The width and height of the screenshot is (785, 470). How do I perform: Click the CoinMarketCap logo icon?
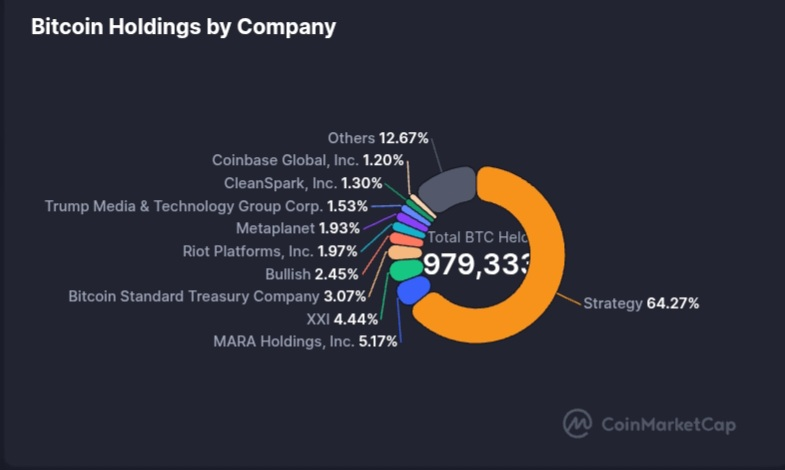pos(577,424)
